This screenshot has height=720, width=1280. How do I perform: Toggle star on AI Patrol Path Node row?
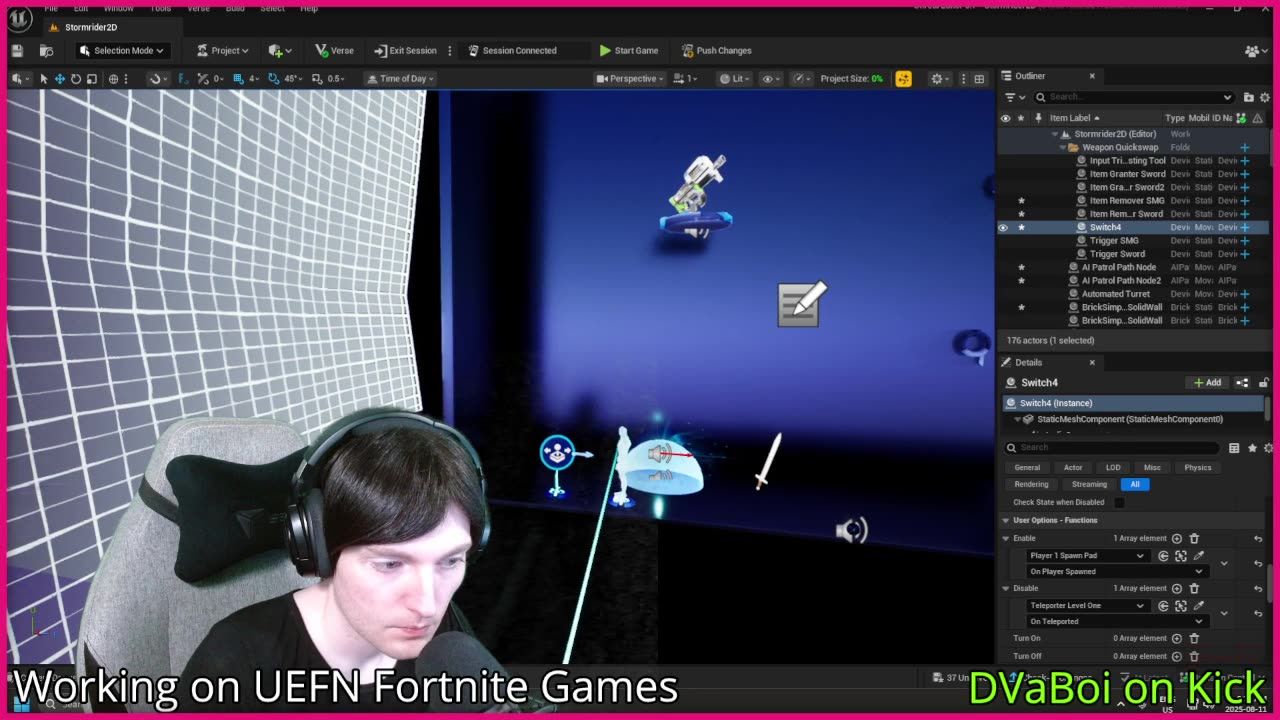coord(1021,267)
